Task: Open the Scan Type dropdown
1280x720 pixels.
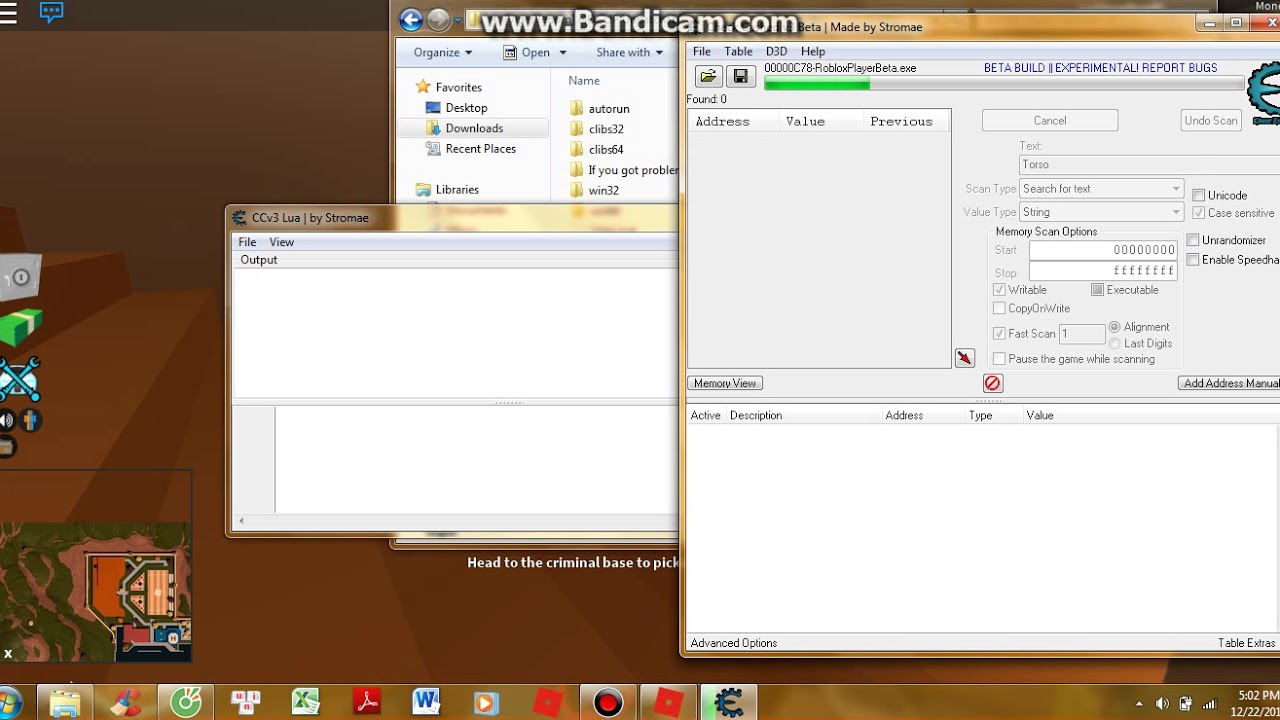Action: (x=1101, y=189)
